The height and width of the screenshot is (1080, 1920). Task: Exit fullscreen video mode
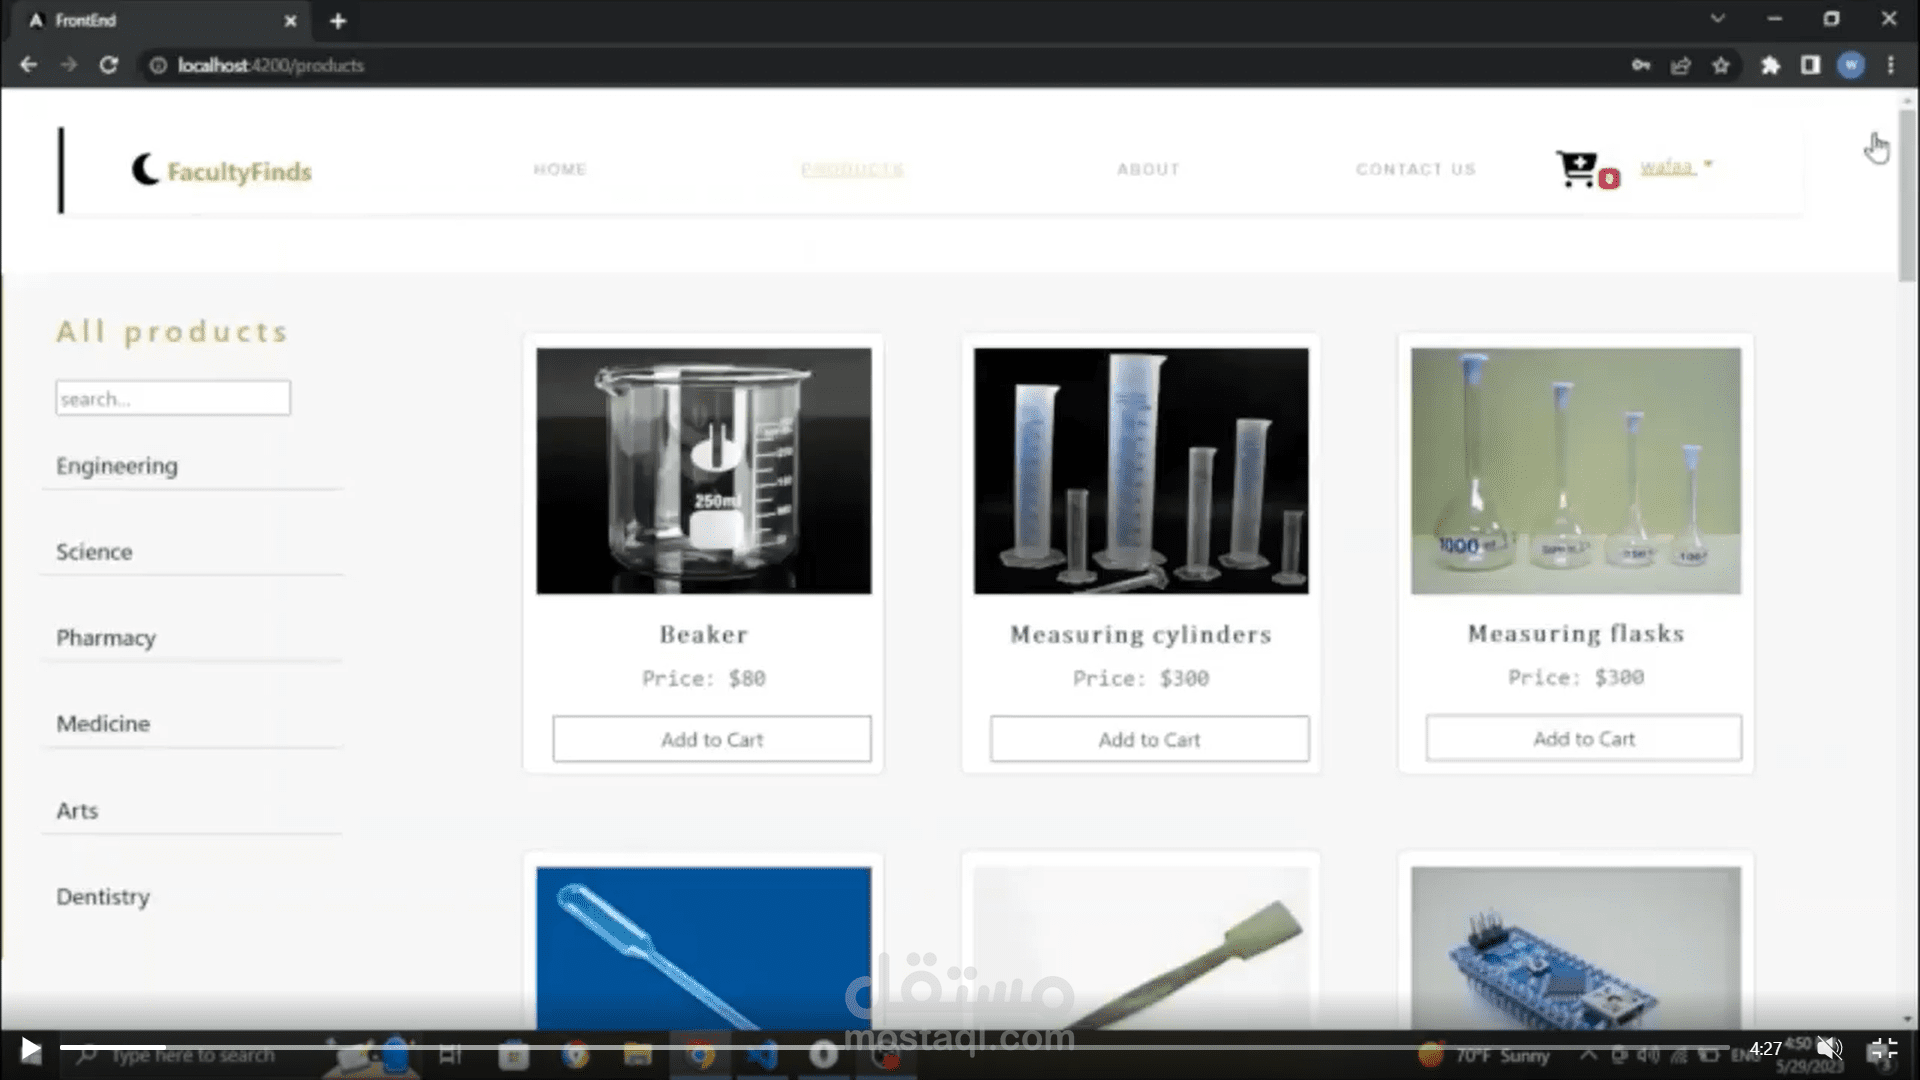click(x=1883, y=1048)
